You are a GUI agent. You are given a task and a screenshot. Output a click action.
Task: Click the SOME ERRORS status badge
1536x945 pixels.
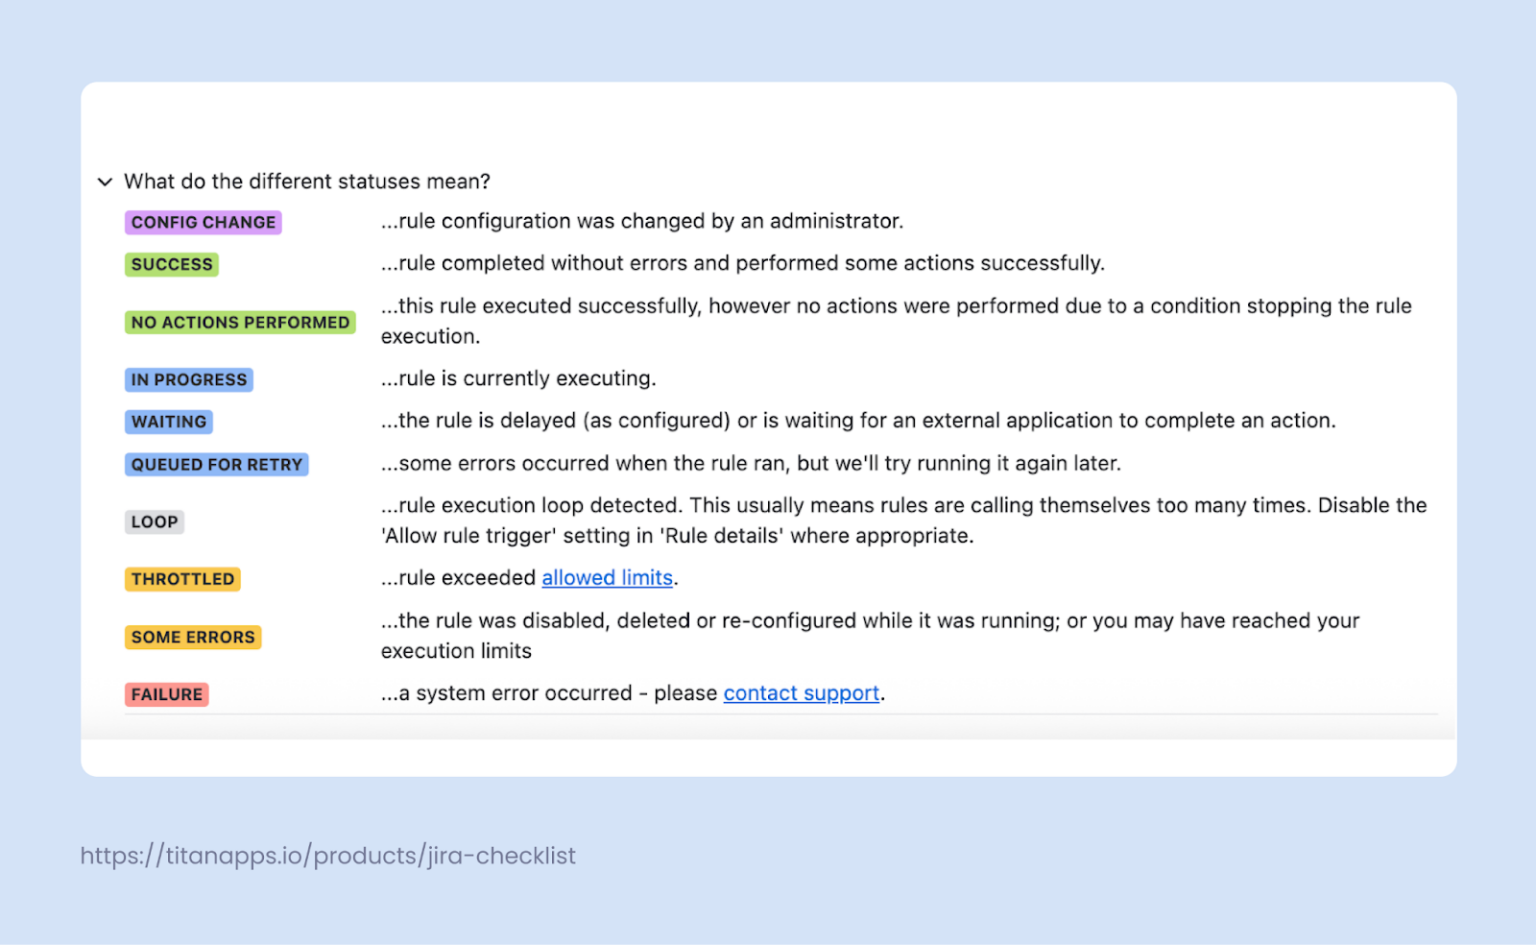point(192,637)
